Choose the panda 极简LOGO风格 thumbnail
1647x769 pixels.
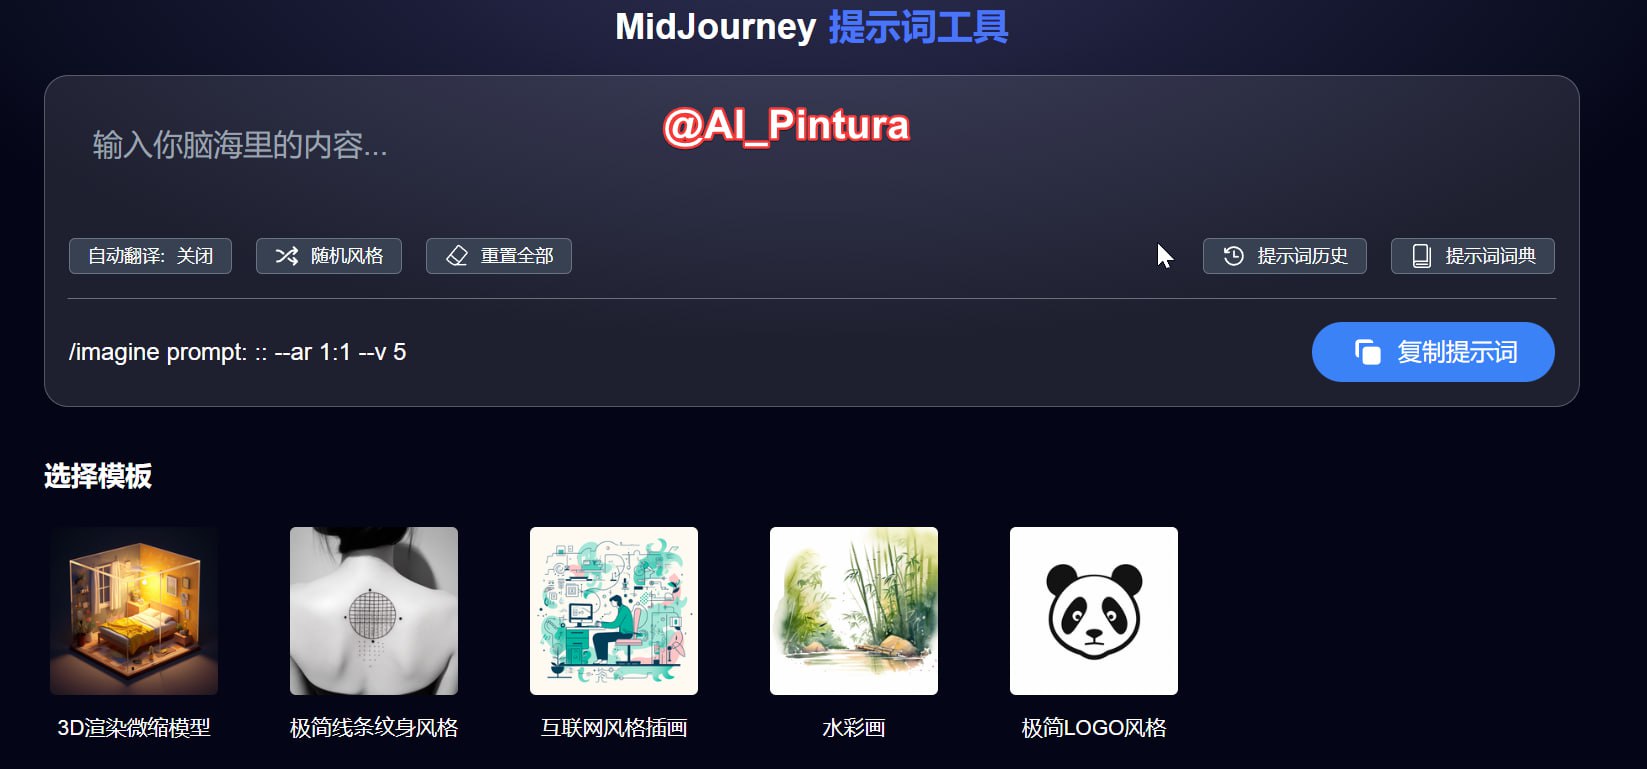coord(1094,611)
